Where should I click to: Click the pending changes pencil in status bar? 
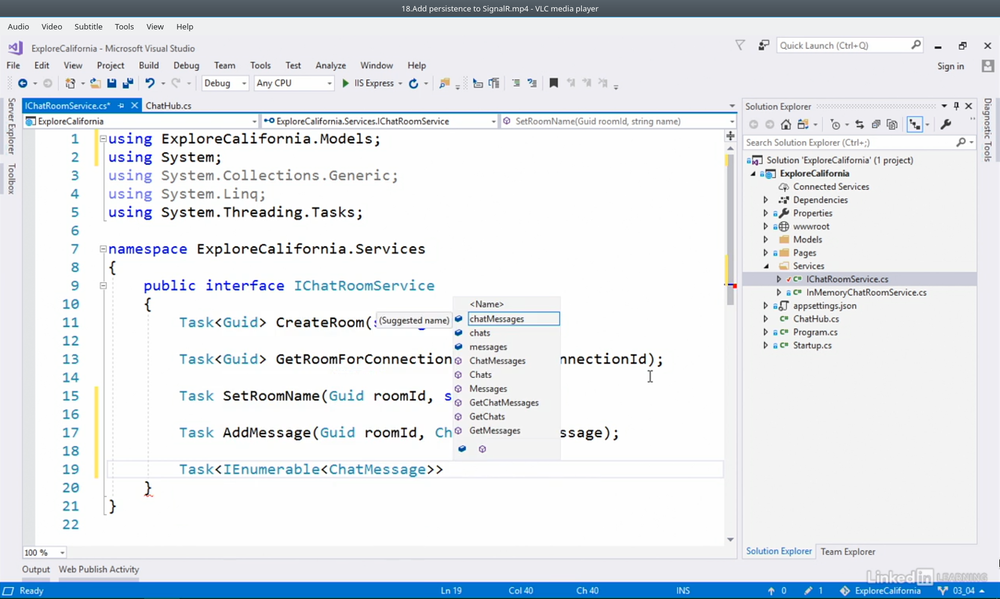click(808, 591)
